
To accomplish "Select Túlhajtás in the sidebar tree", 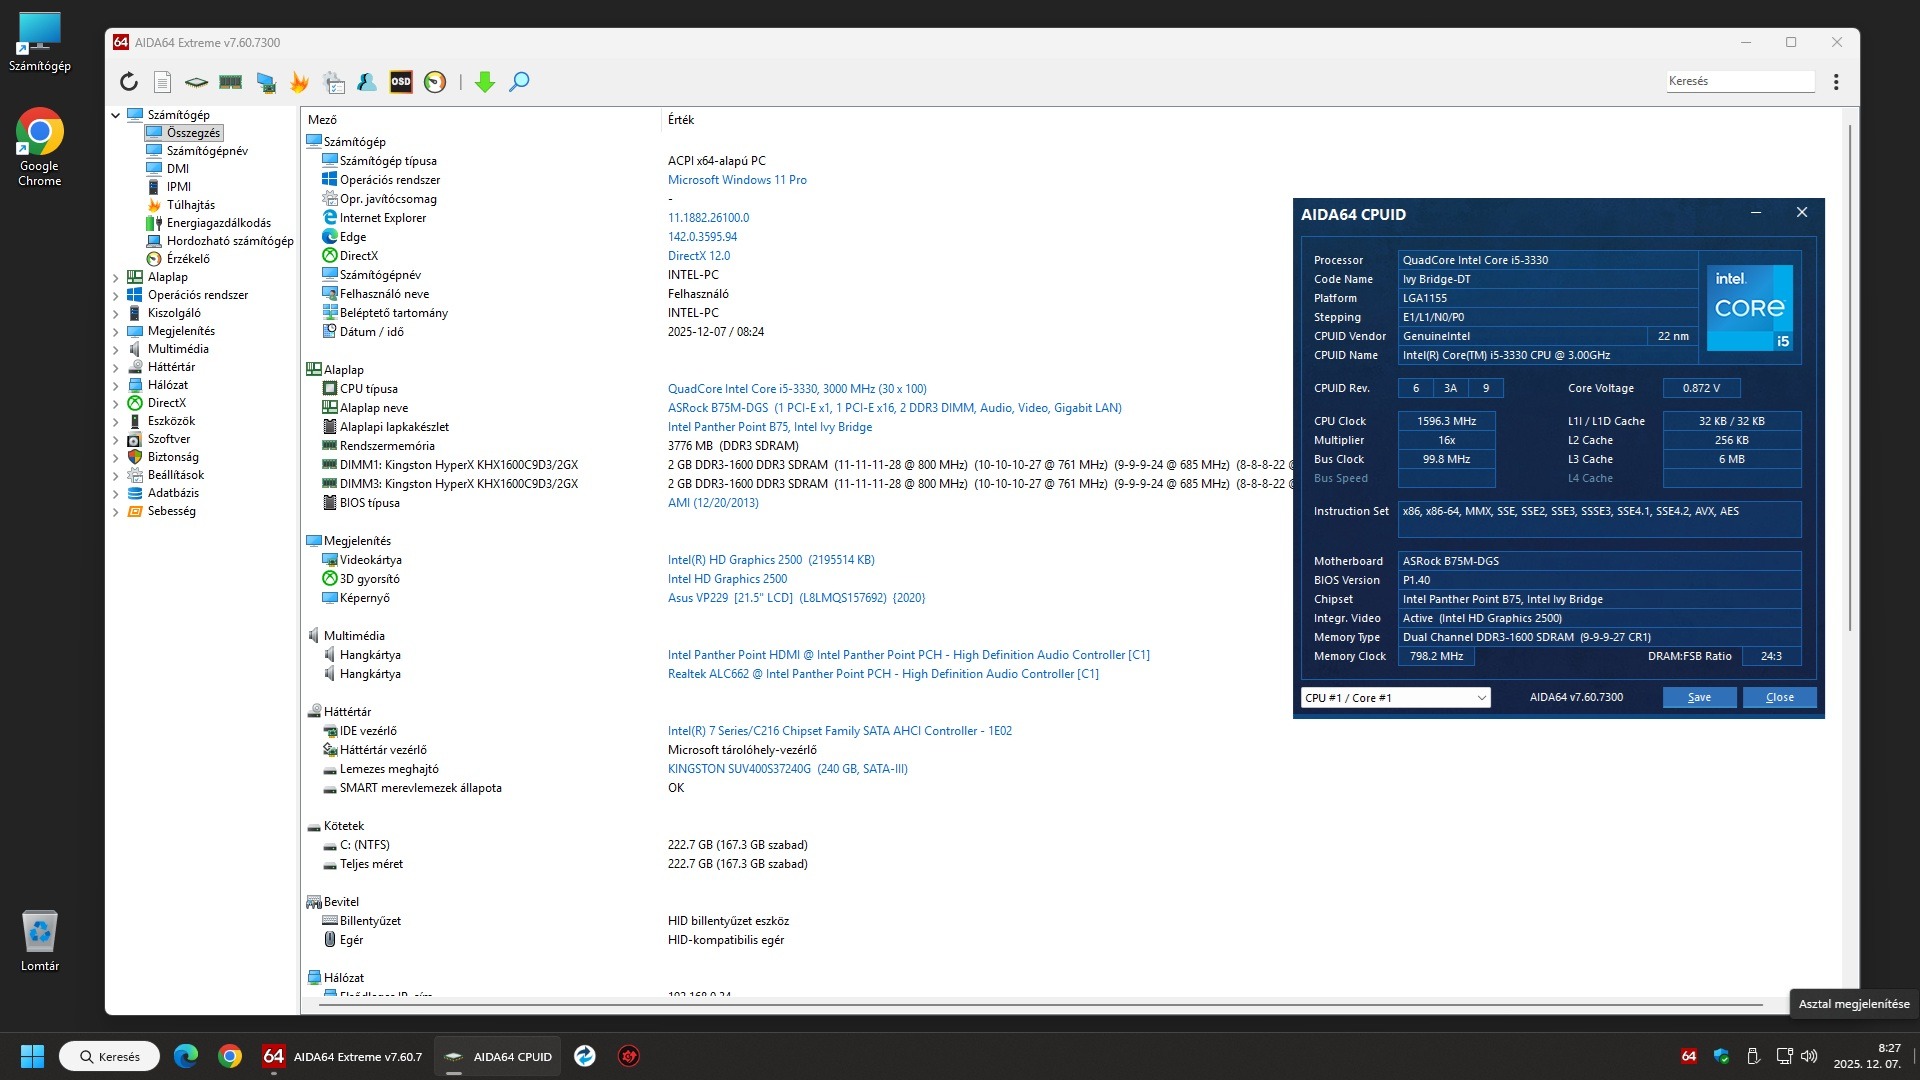I will pyautogui.click(x=190, y=205).
